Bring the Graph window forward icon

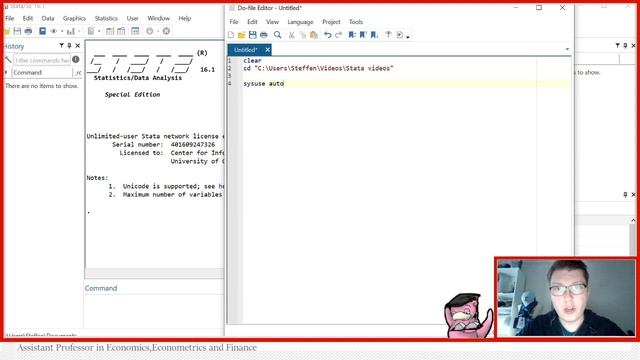[71, 31]
